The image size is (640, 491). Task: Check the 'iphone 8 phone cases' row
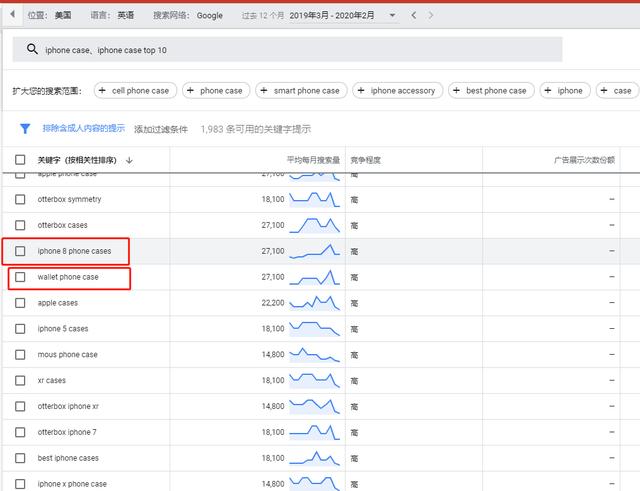pyautogui.click(x=20, y=251)
